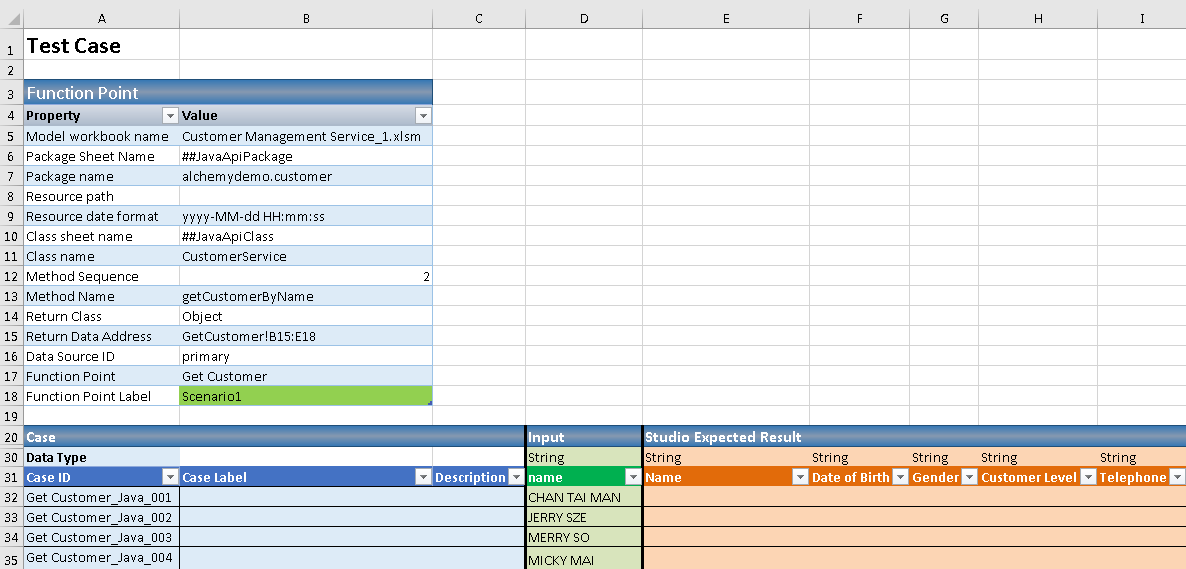Select column D header

point(584,19)
